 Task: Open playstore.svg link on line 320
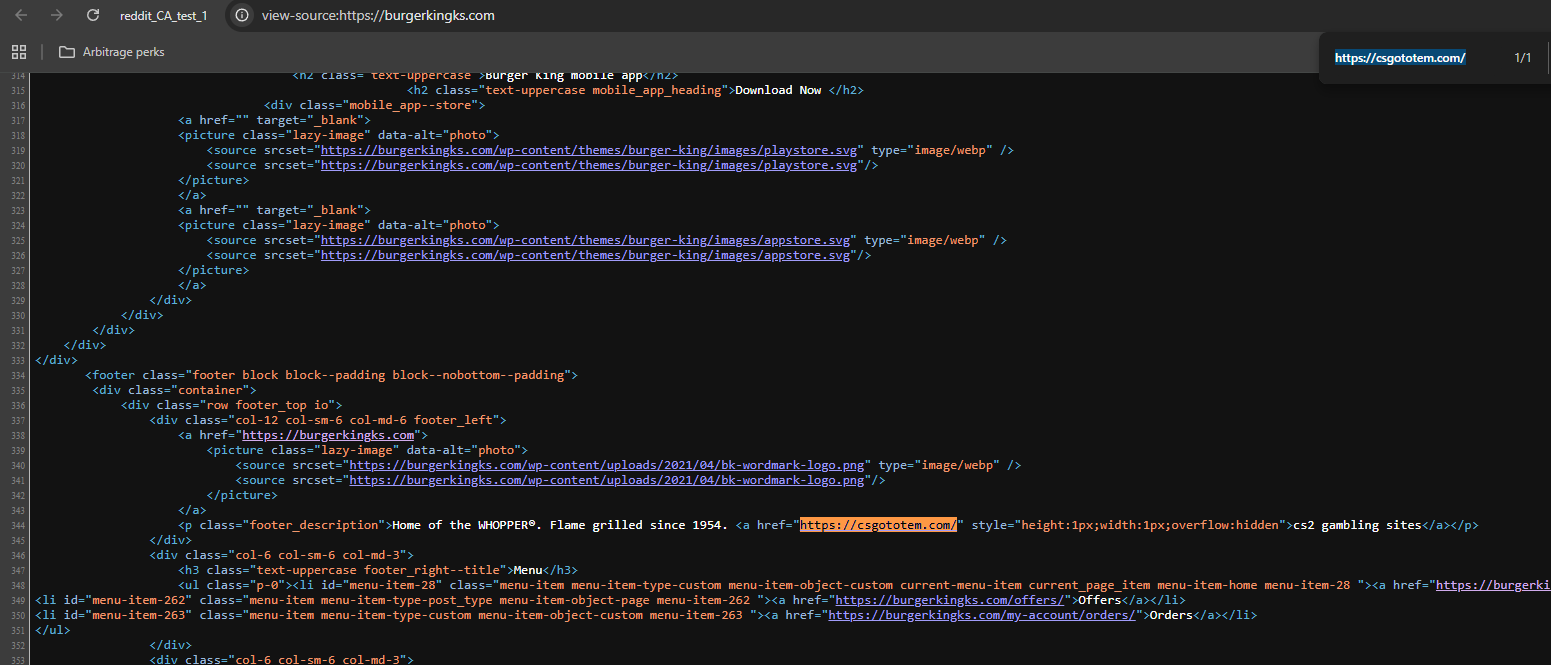(x=591, y=165)
